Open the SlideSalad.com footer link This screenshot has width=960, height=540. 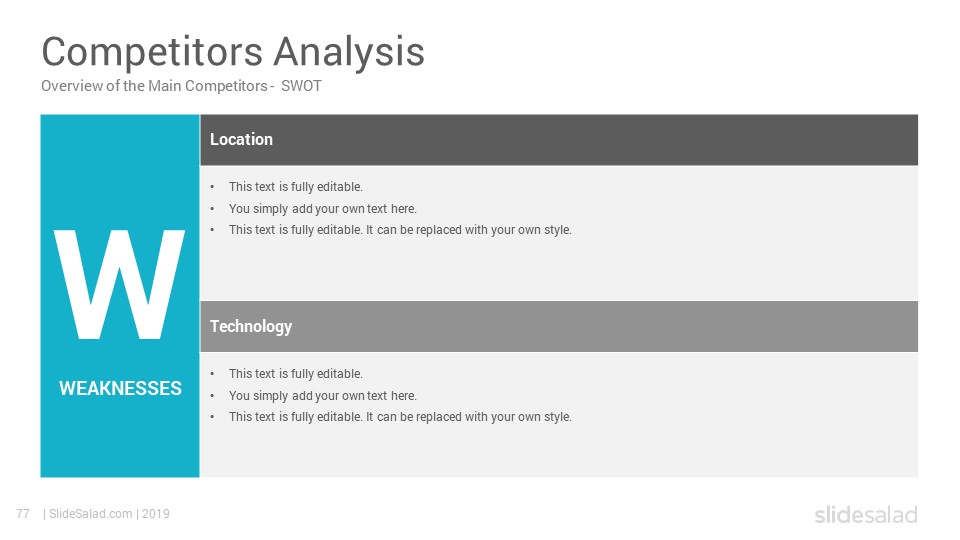[91, 514]
